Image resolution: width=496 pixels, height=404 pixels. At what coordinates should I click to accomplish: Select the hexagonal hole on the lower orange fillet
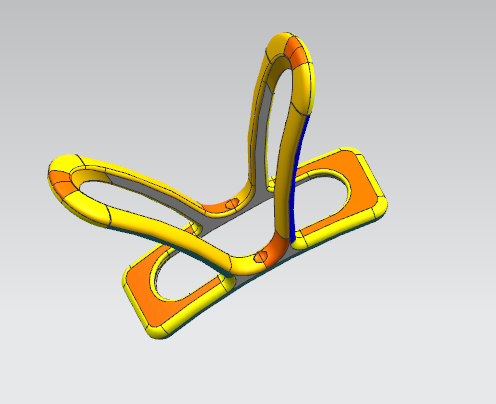(x=261, y=257)
